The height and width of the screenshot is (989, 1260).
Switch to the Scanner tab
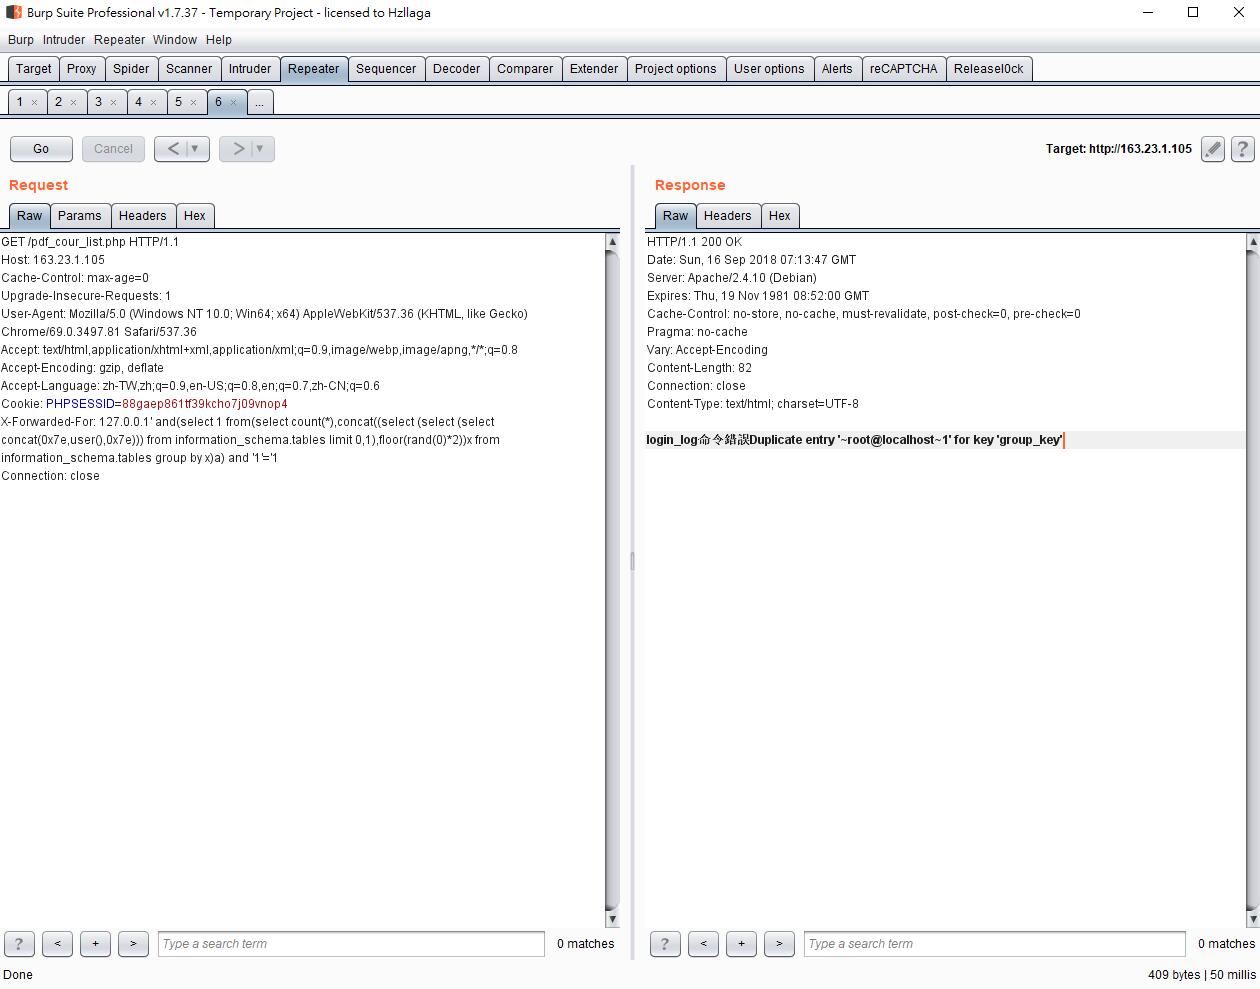(189, 69)
